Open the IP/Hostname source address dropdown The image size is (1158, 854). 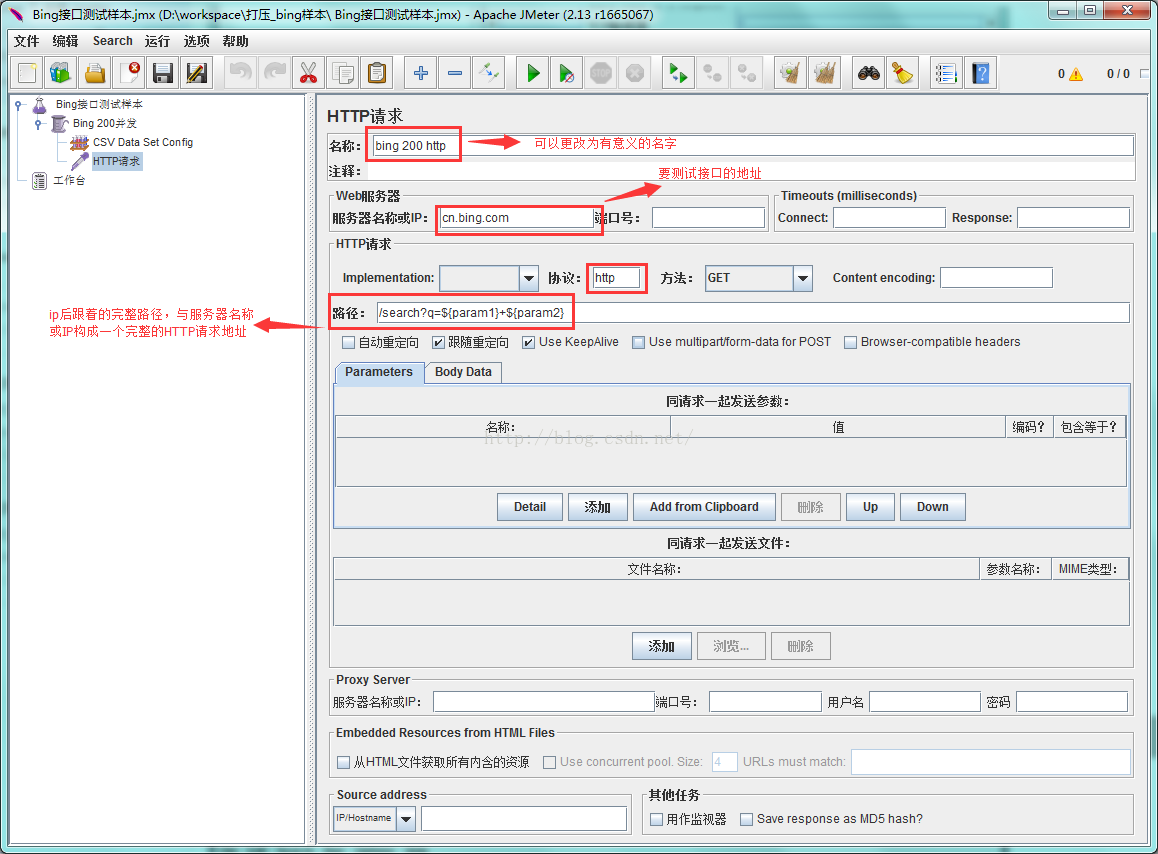[x=406, y=819]
